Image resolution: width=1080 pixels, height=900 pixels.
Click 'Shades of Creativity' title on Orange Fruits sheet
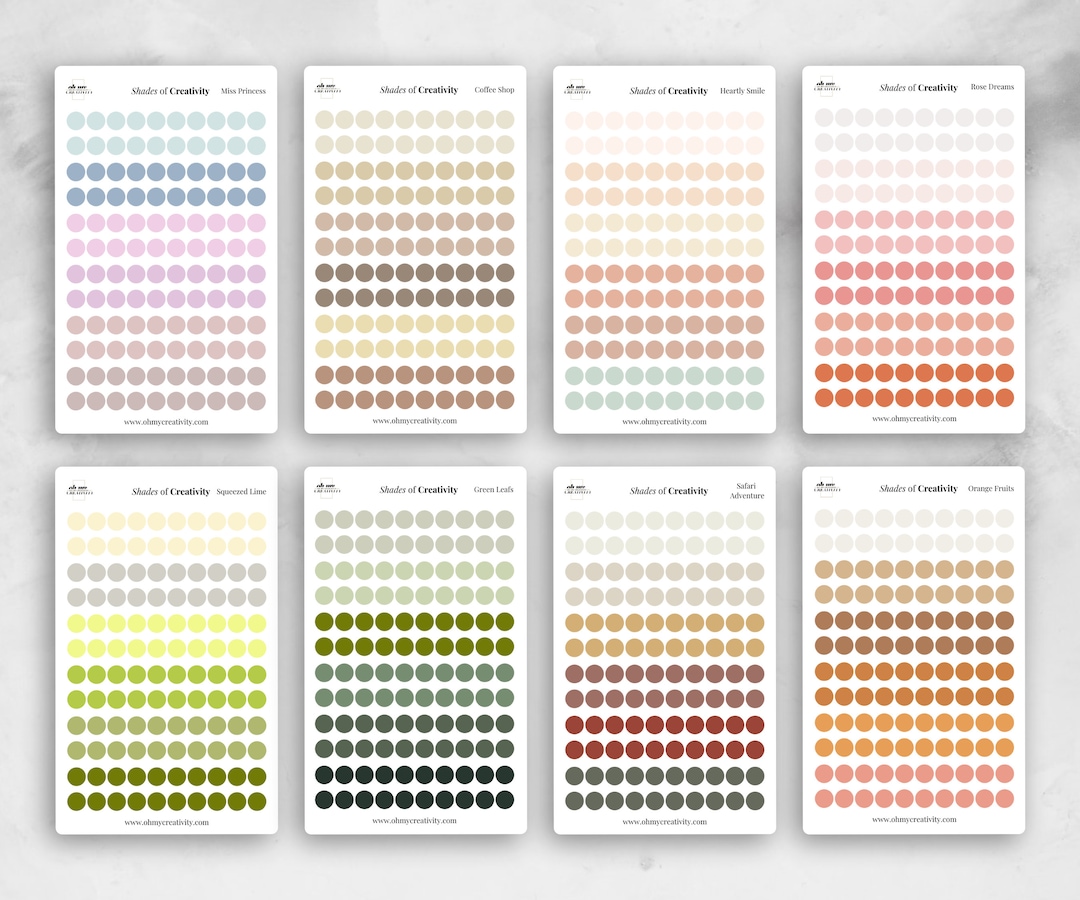[918, 488]
